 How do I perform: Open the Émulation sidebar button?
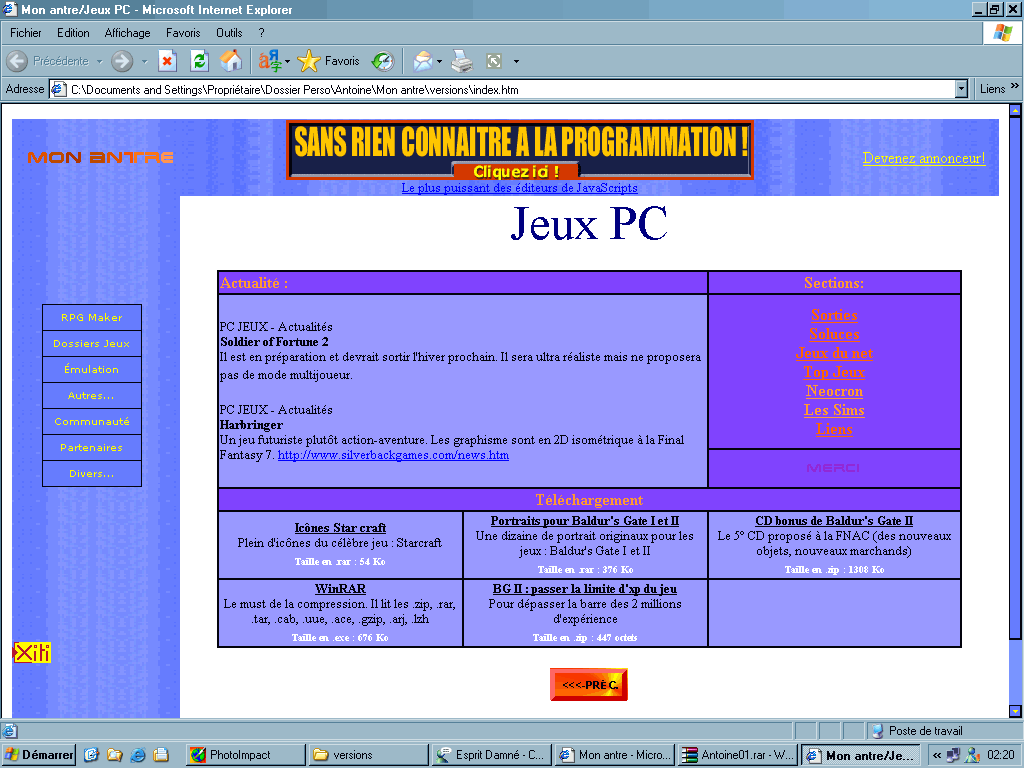coord(92,370)
